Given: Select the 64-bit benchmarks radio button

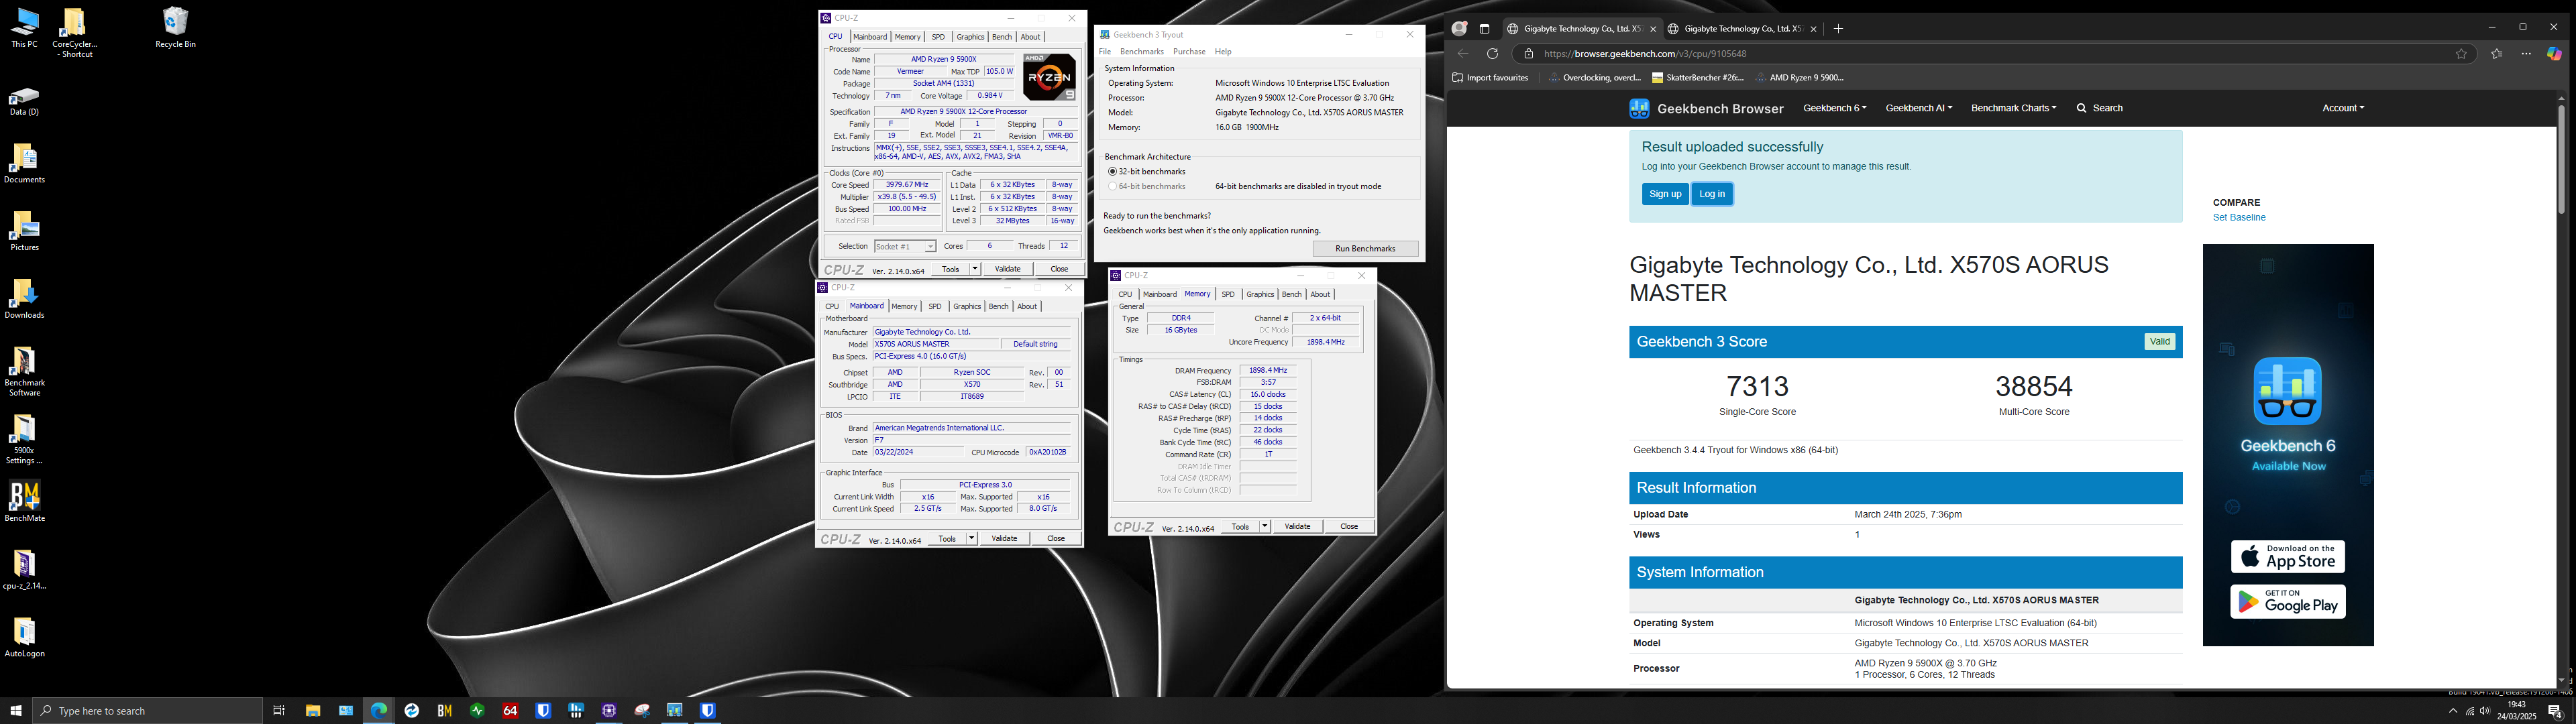Looking at the screenshot, I should (1112, 187).
